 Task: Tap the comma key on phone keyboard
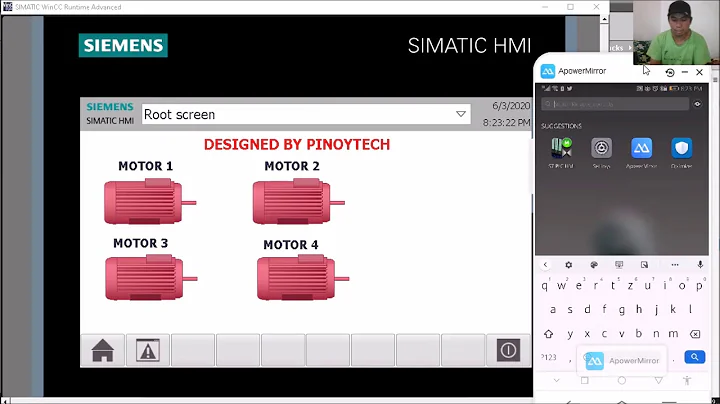tap(570, 360)
